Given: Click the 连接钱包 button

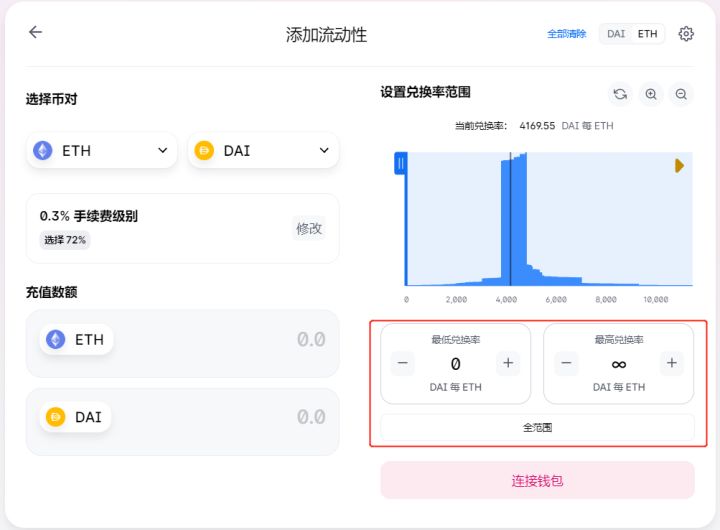Looking at the screenshot, I should click(x=537, y=480).
